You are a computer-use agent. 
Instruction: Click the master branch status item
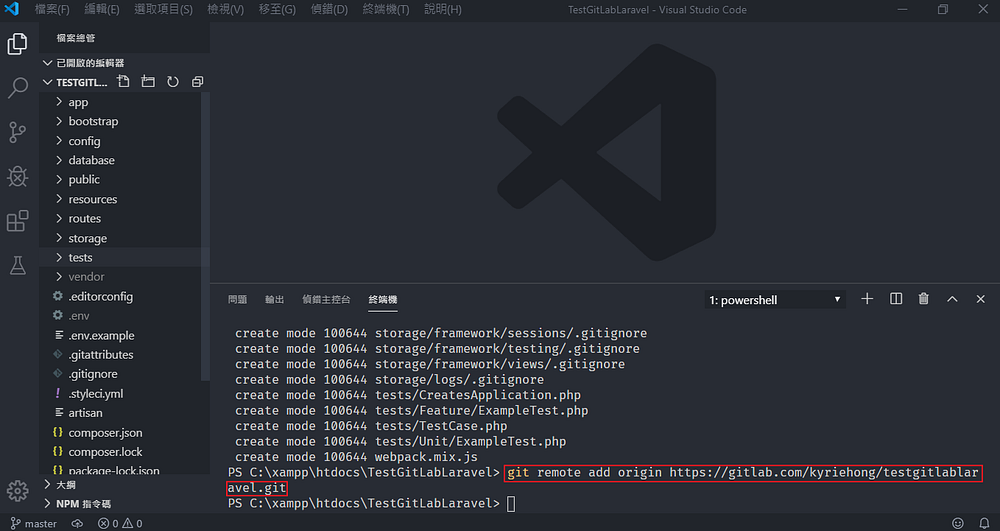34,523
